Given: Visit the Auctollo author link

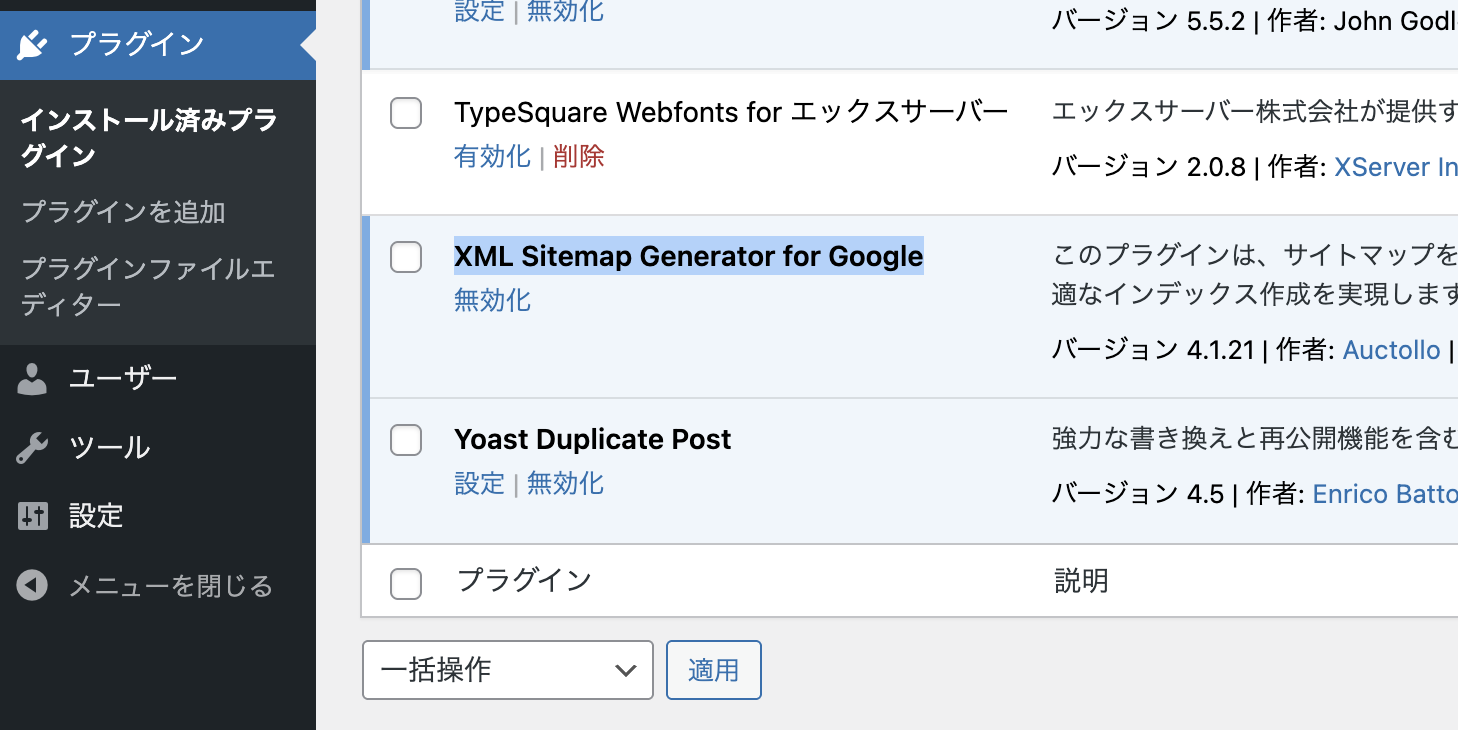Looking at the screenshot, I should pos(1391,350).
